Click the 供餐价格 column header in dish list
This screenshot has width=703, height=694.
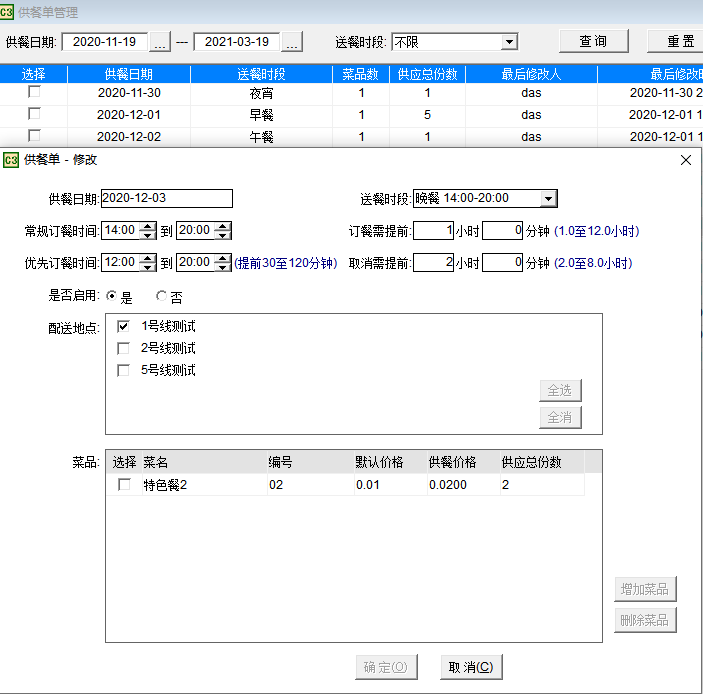tap(452, 462)
